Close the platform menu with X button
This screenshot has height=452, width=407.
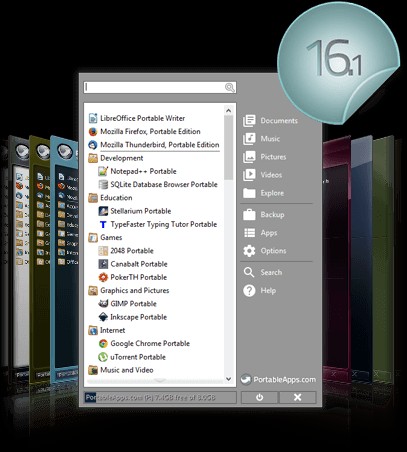point(298,397)
